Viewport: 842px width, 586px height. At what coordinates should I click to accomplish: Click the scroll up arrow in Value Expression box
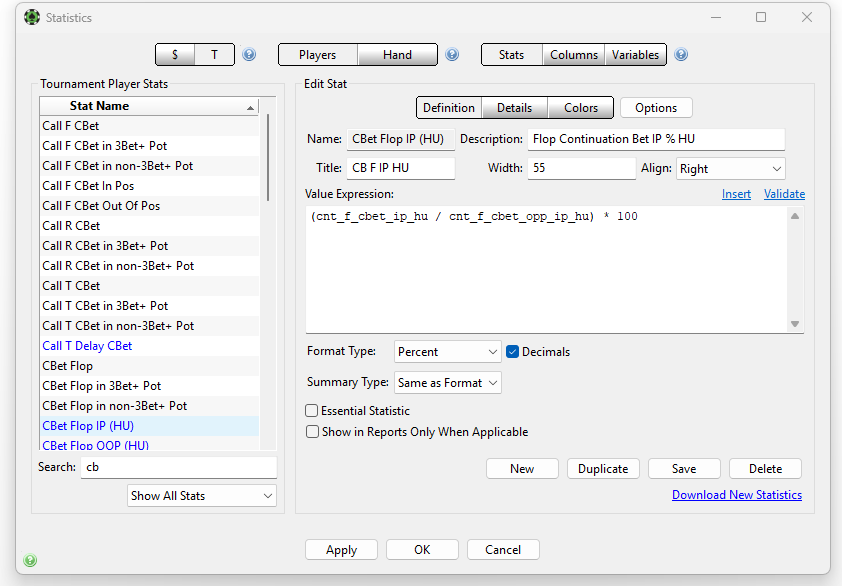coord(795,216)
